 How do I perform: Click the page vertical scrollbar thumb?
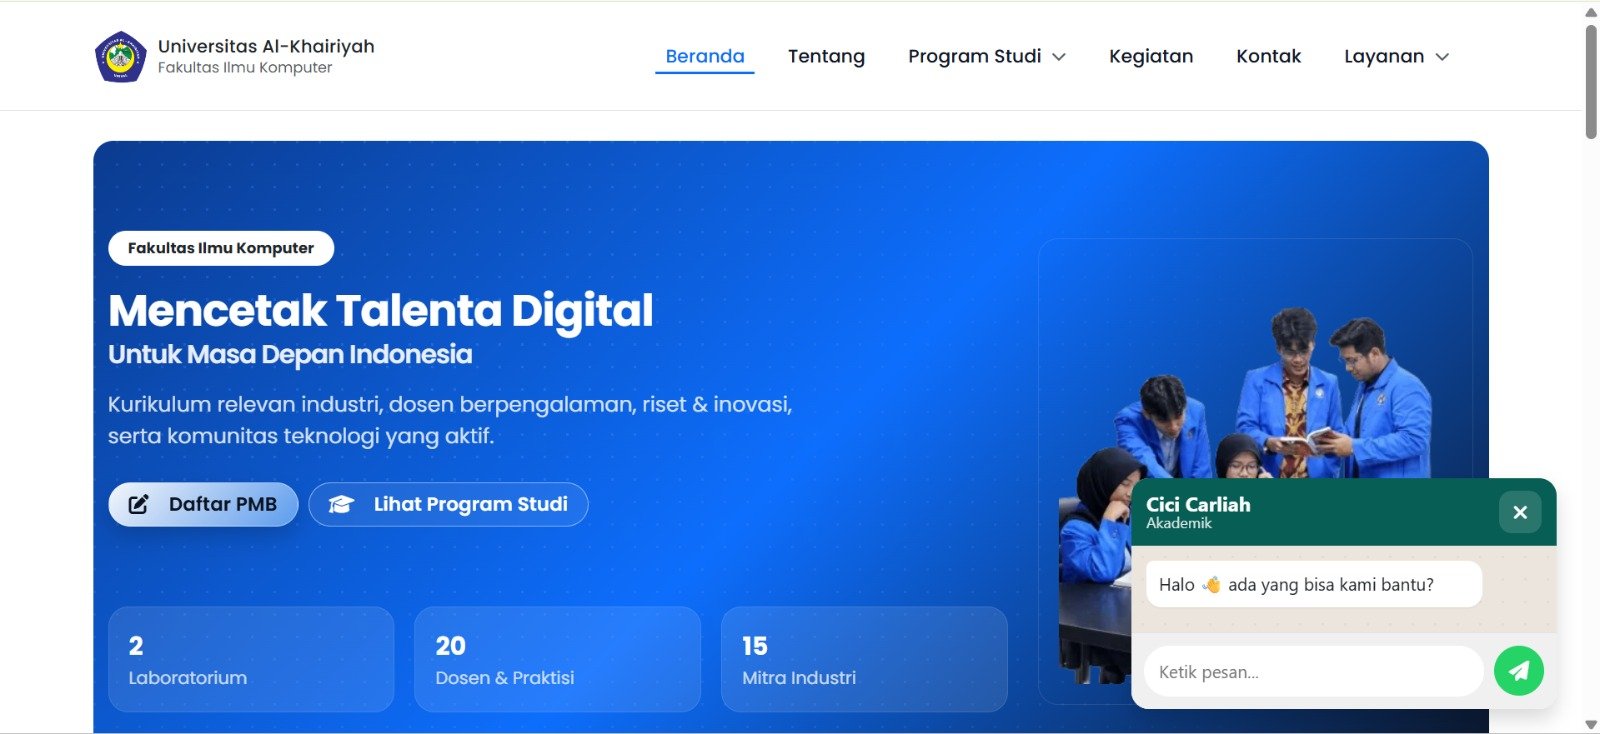[1591, 80]
